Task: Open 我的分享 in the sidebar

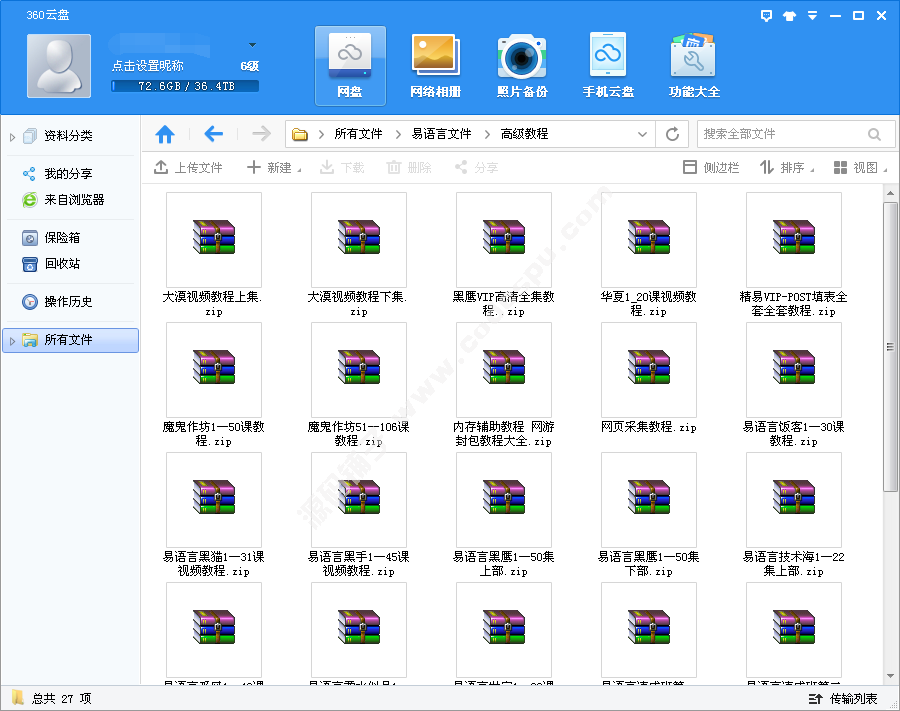Action: [68, 174]
